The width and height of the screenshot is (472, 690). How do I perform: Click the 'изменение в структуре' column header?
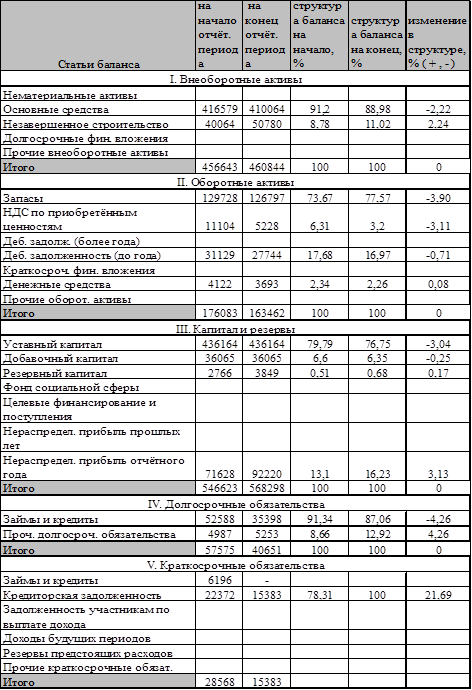coord(437,42)
